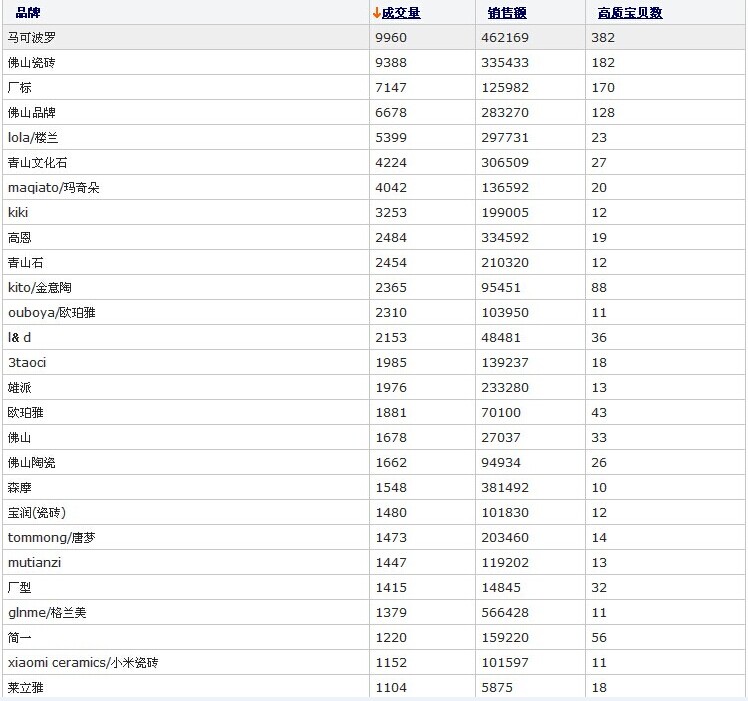Click the 9960 volume cell
The width and height of the screenshot is (748, 701).
391,38
